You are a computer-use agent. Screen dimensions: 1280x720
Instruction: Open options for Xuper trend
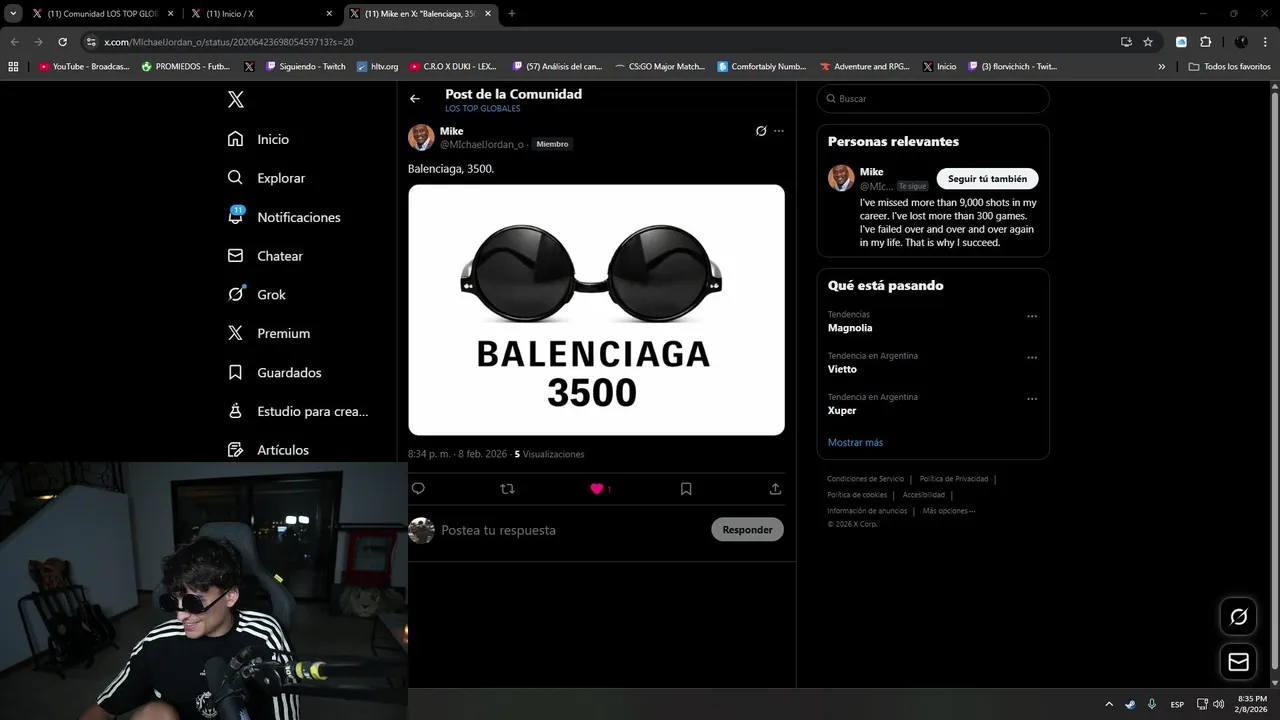[x=1032, y=398]
